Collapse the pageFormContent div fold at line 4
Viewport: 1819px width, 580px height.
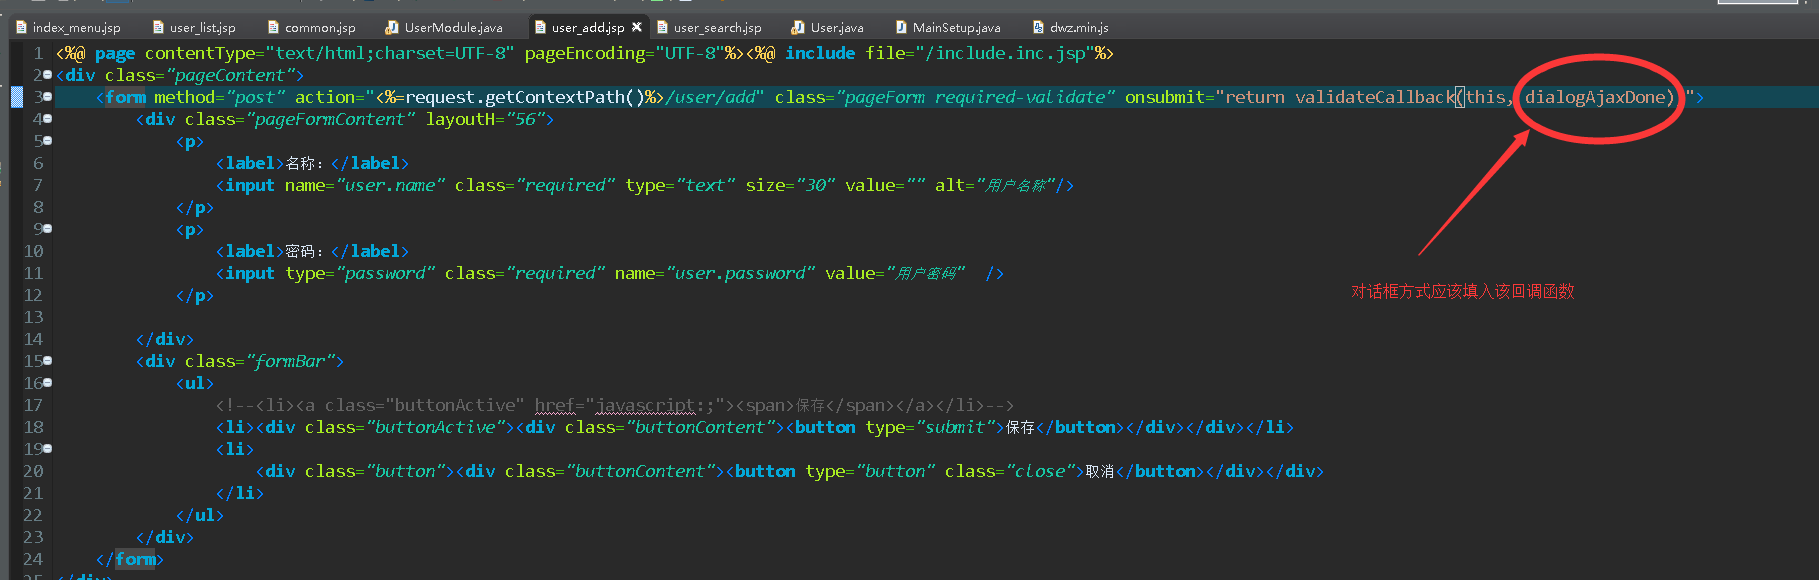[48, 119]
